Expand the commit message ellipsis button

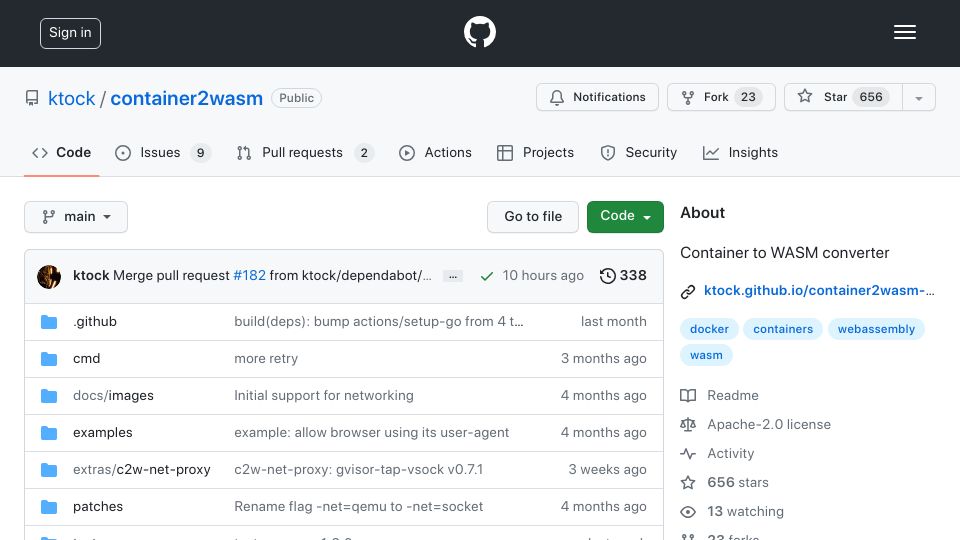pos(452,276)
